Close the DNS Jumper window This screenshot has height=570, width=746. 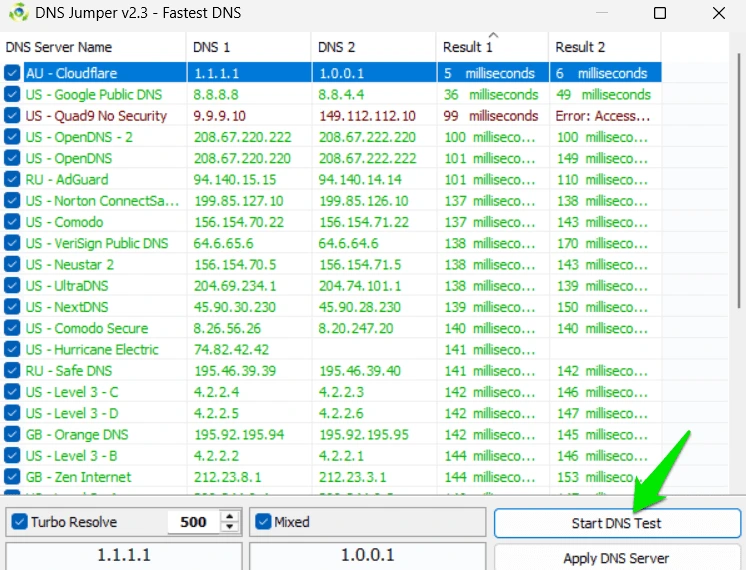point(719,13)
